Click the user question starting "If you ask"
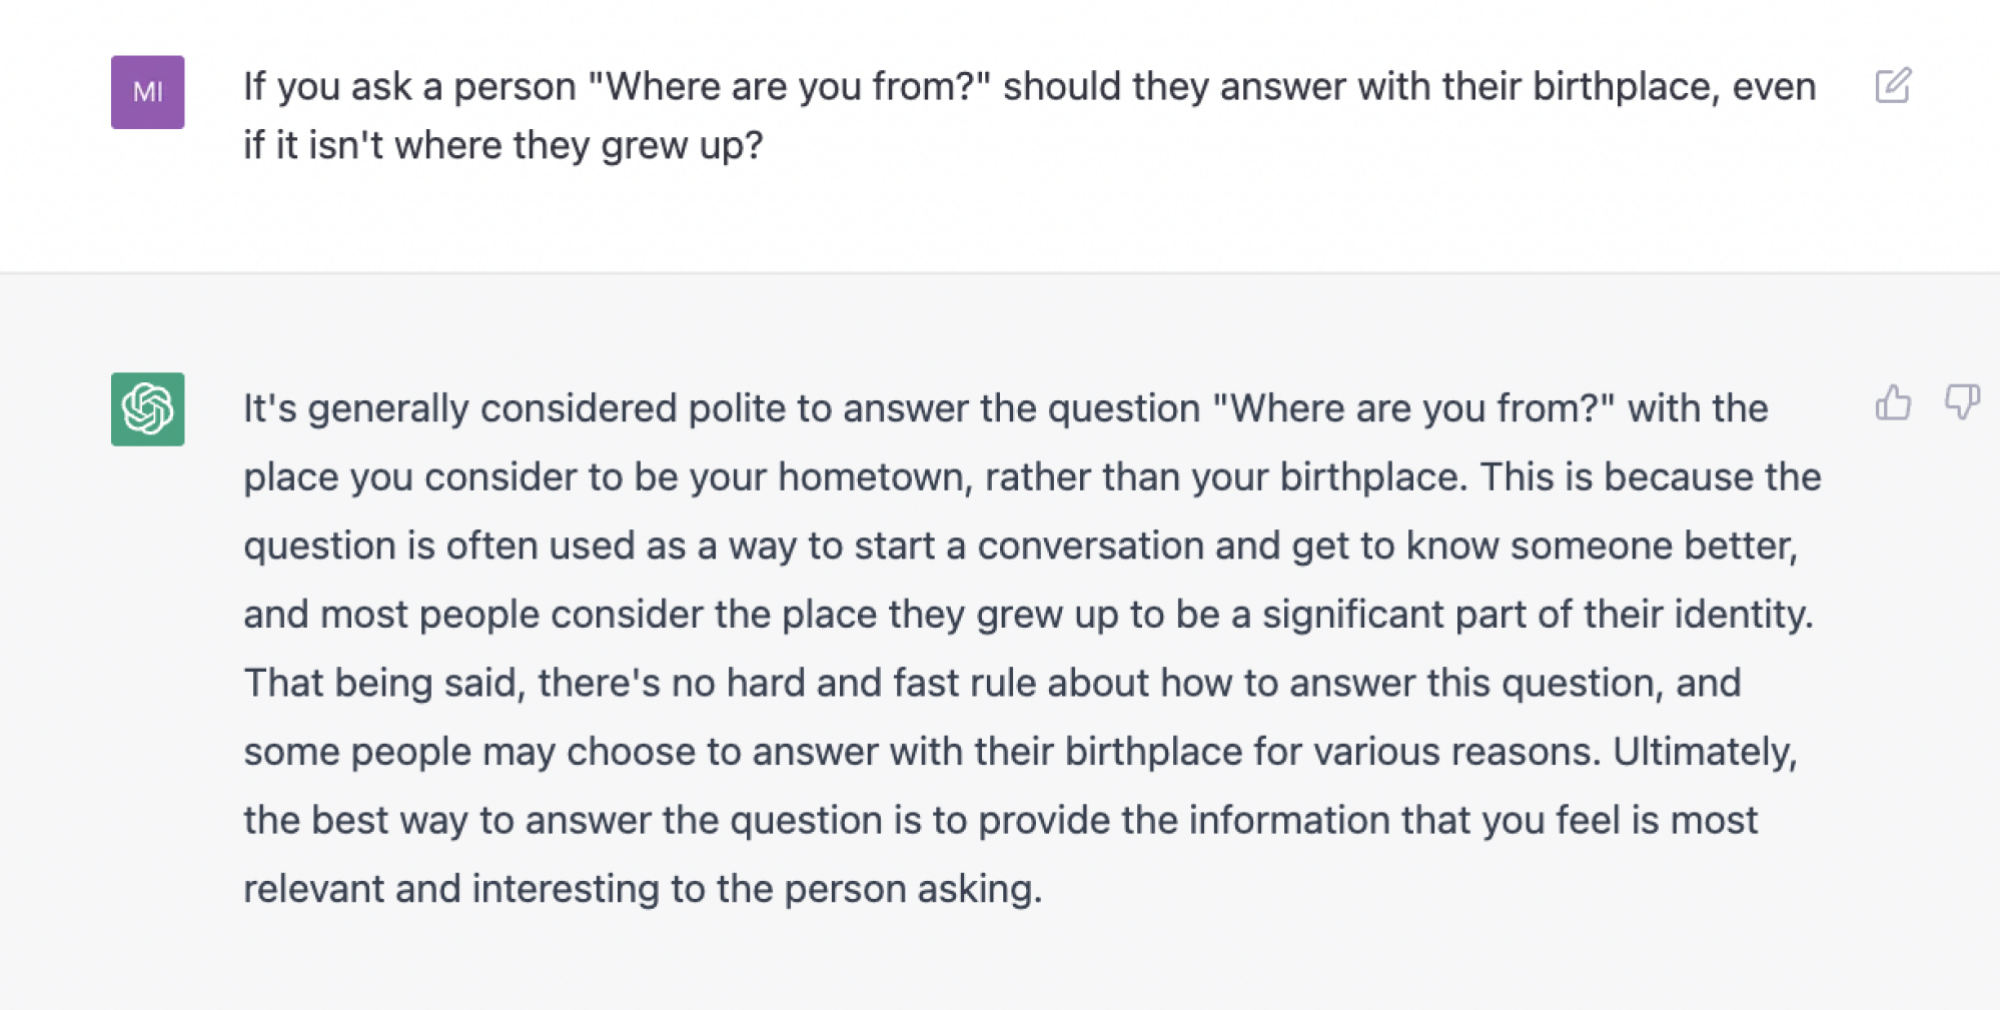This screenshot has height=1010, width=2000. click(x=1029, y=87)
